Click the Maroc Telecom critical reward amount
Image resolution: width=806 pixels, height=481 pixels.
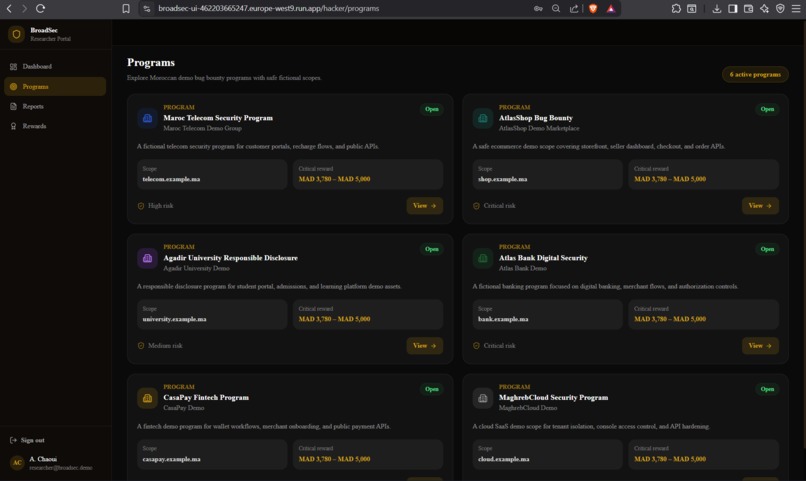coord(334,179)
